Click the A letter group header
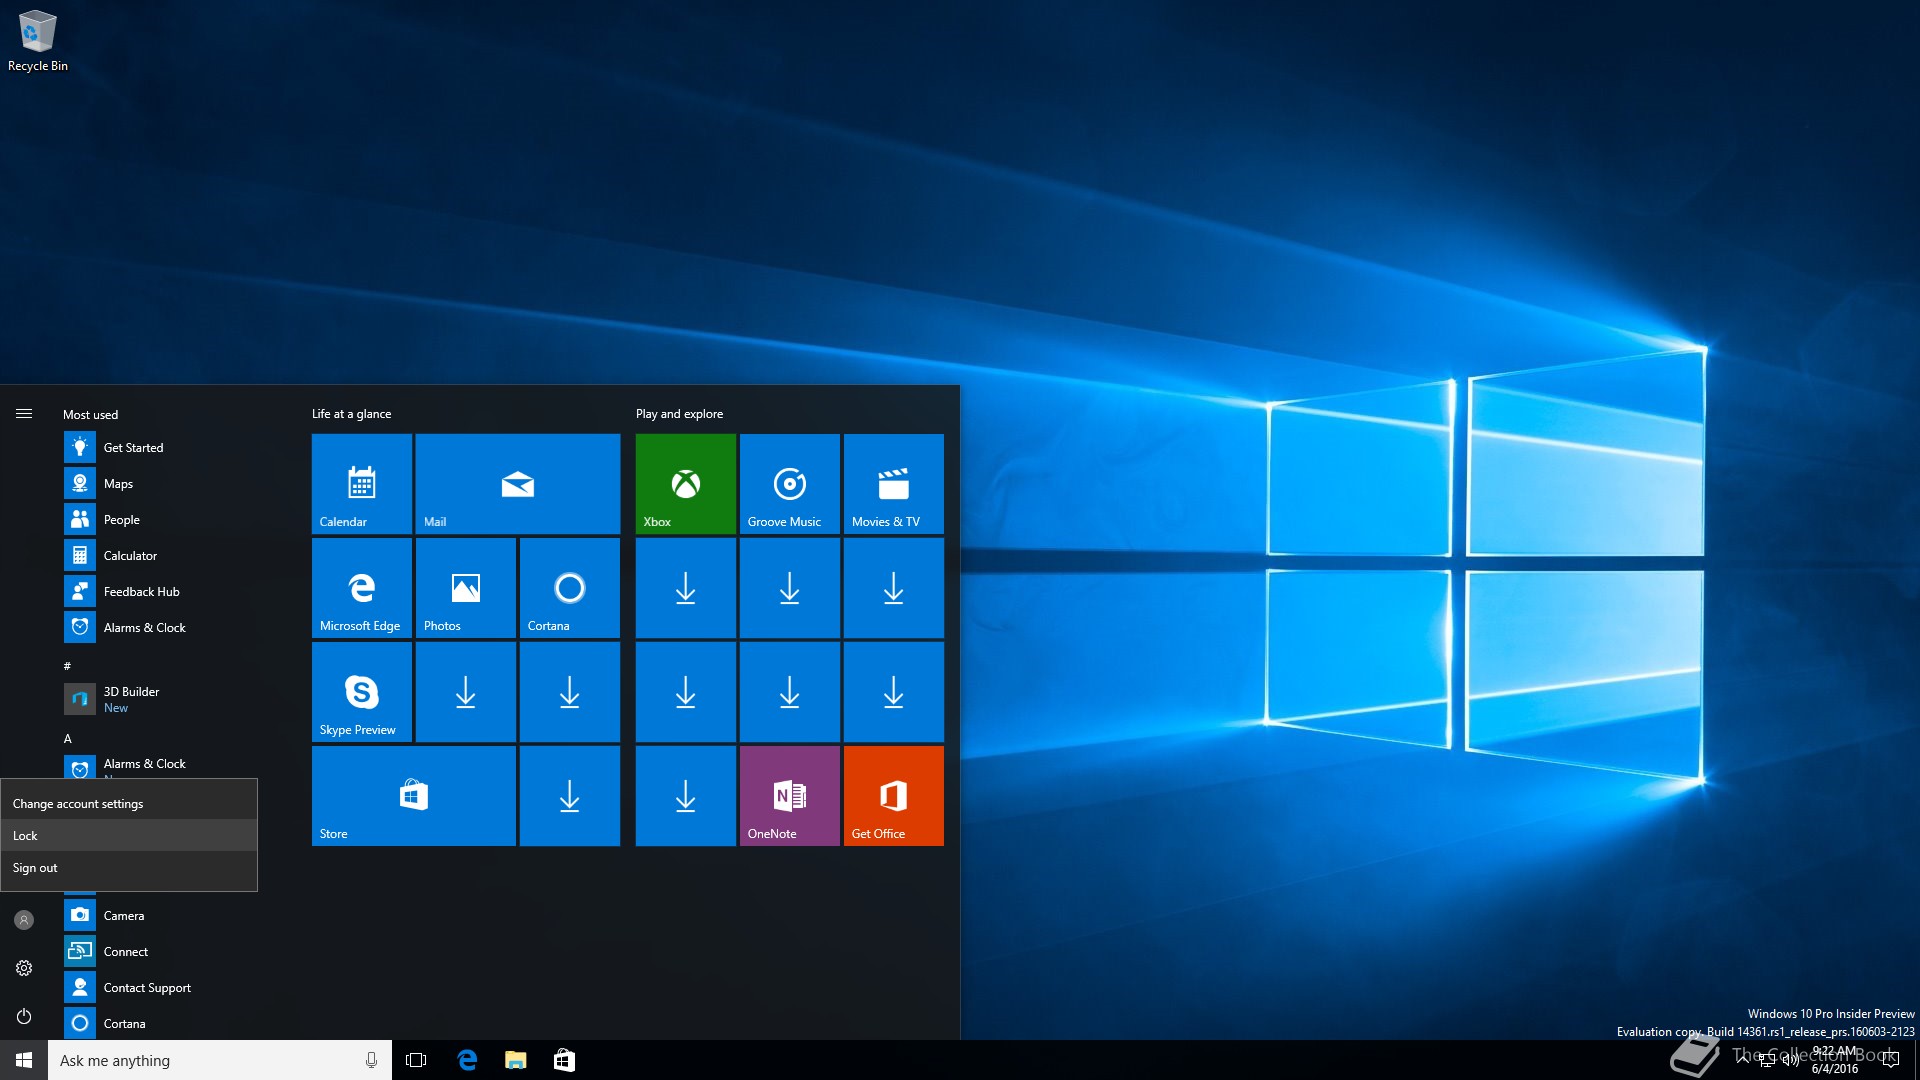The height and width of the screenshot is (1080, 1920). click(68, 738)
